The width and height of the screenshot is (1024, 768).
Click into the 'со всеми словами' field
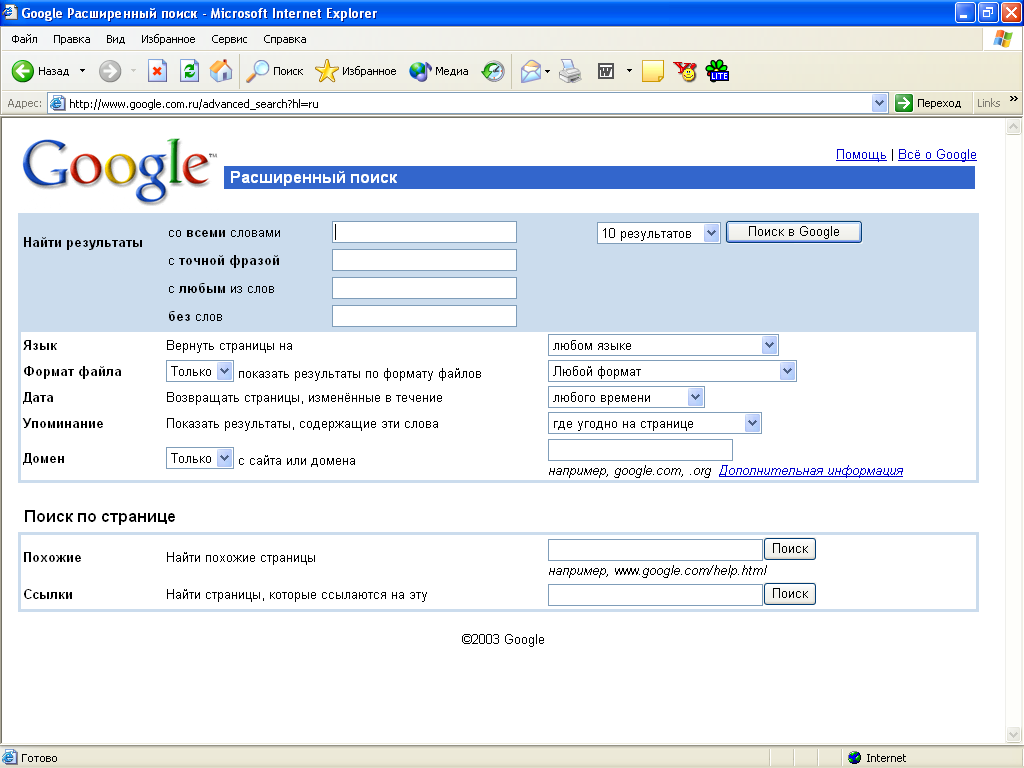coord(424,232)
